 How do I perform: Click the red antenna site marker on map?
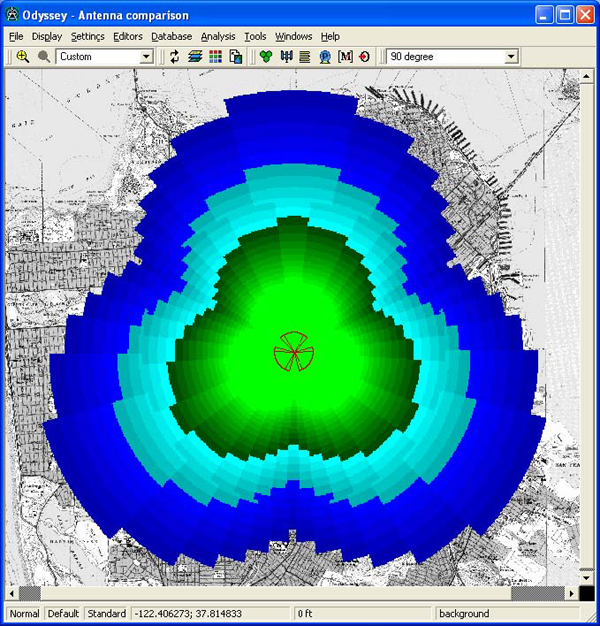(296, 352)
